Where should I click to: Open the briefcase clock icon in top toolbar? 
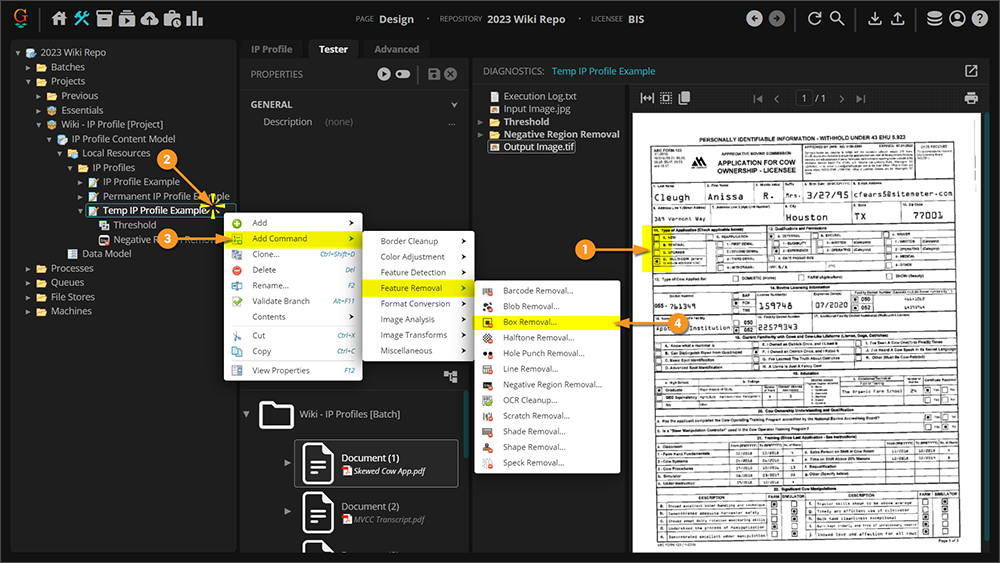click(x=172, y=18)
